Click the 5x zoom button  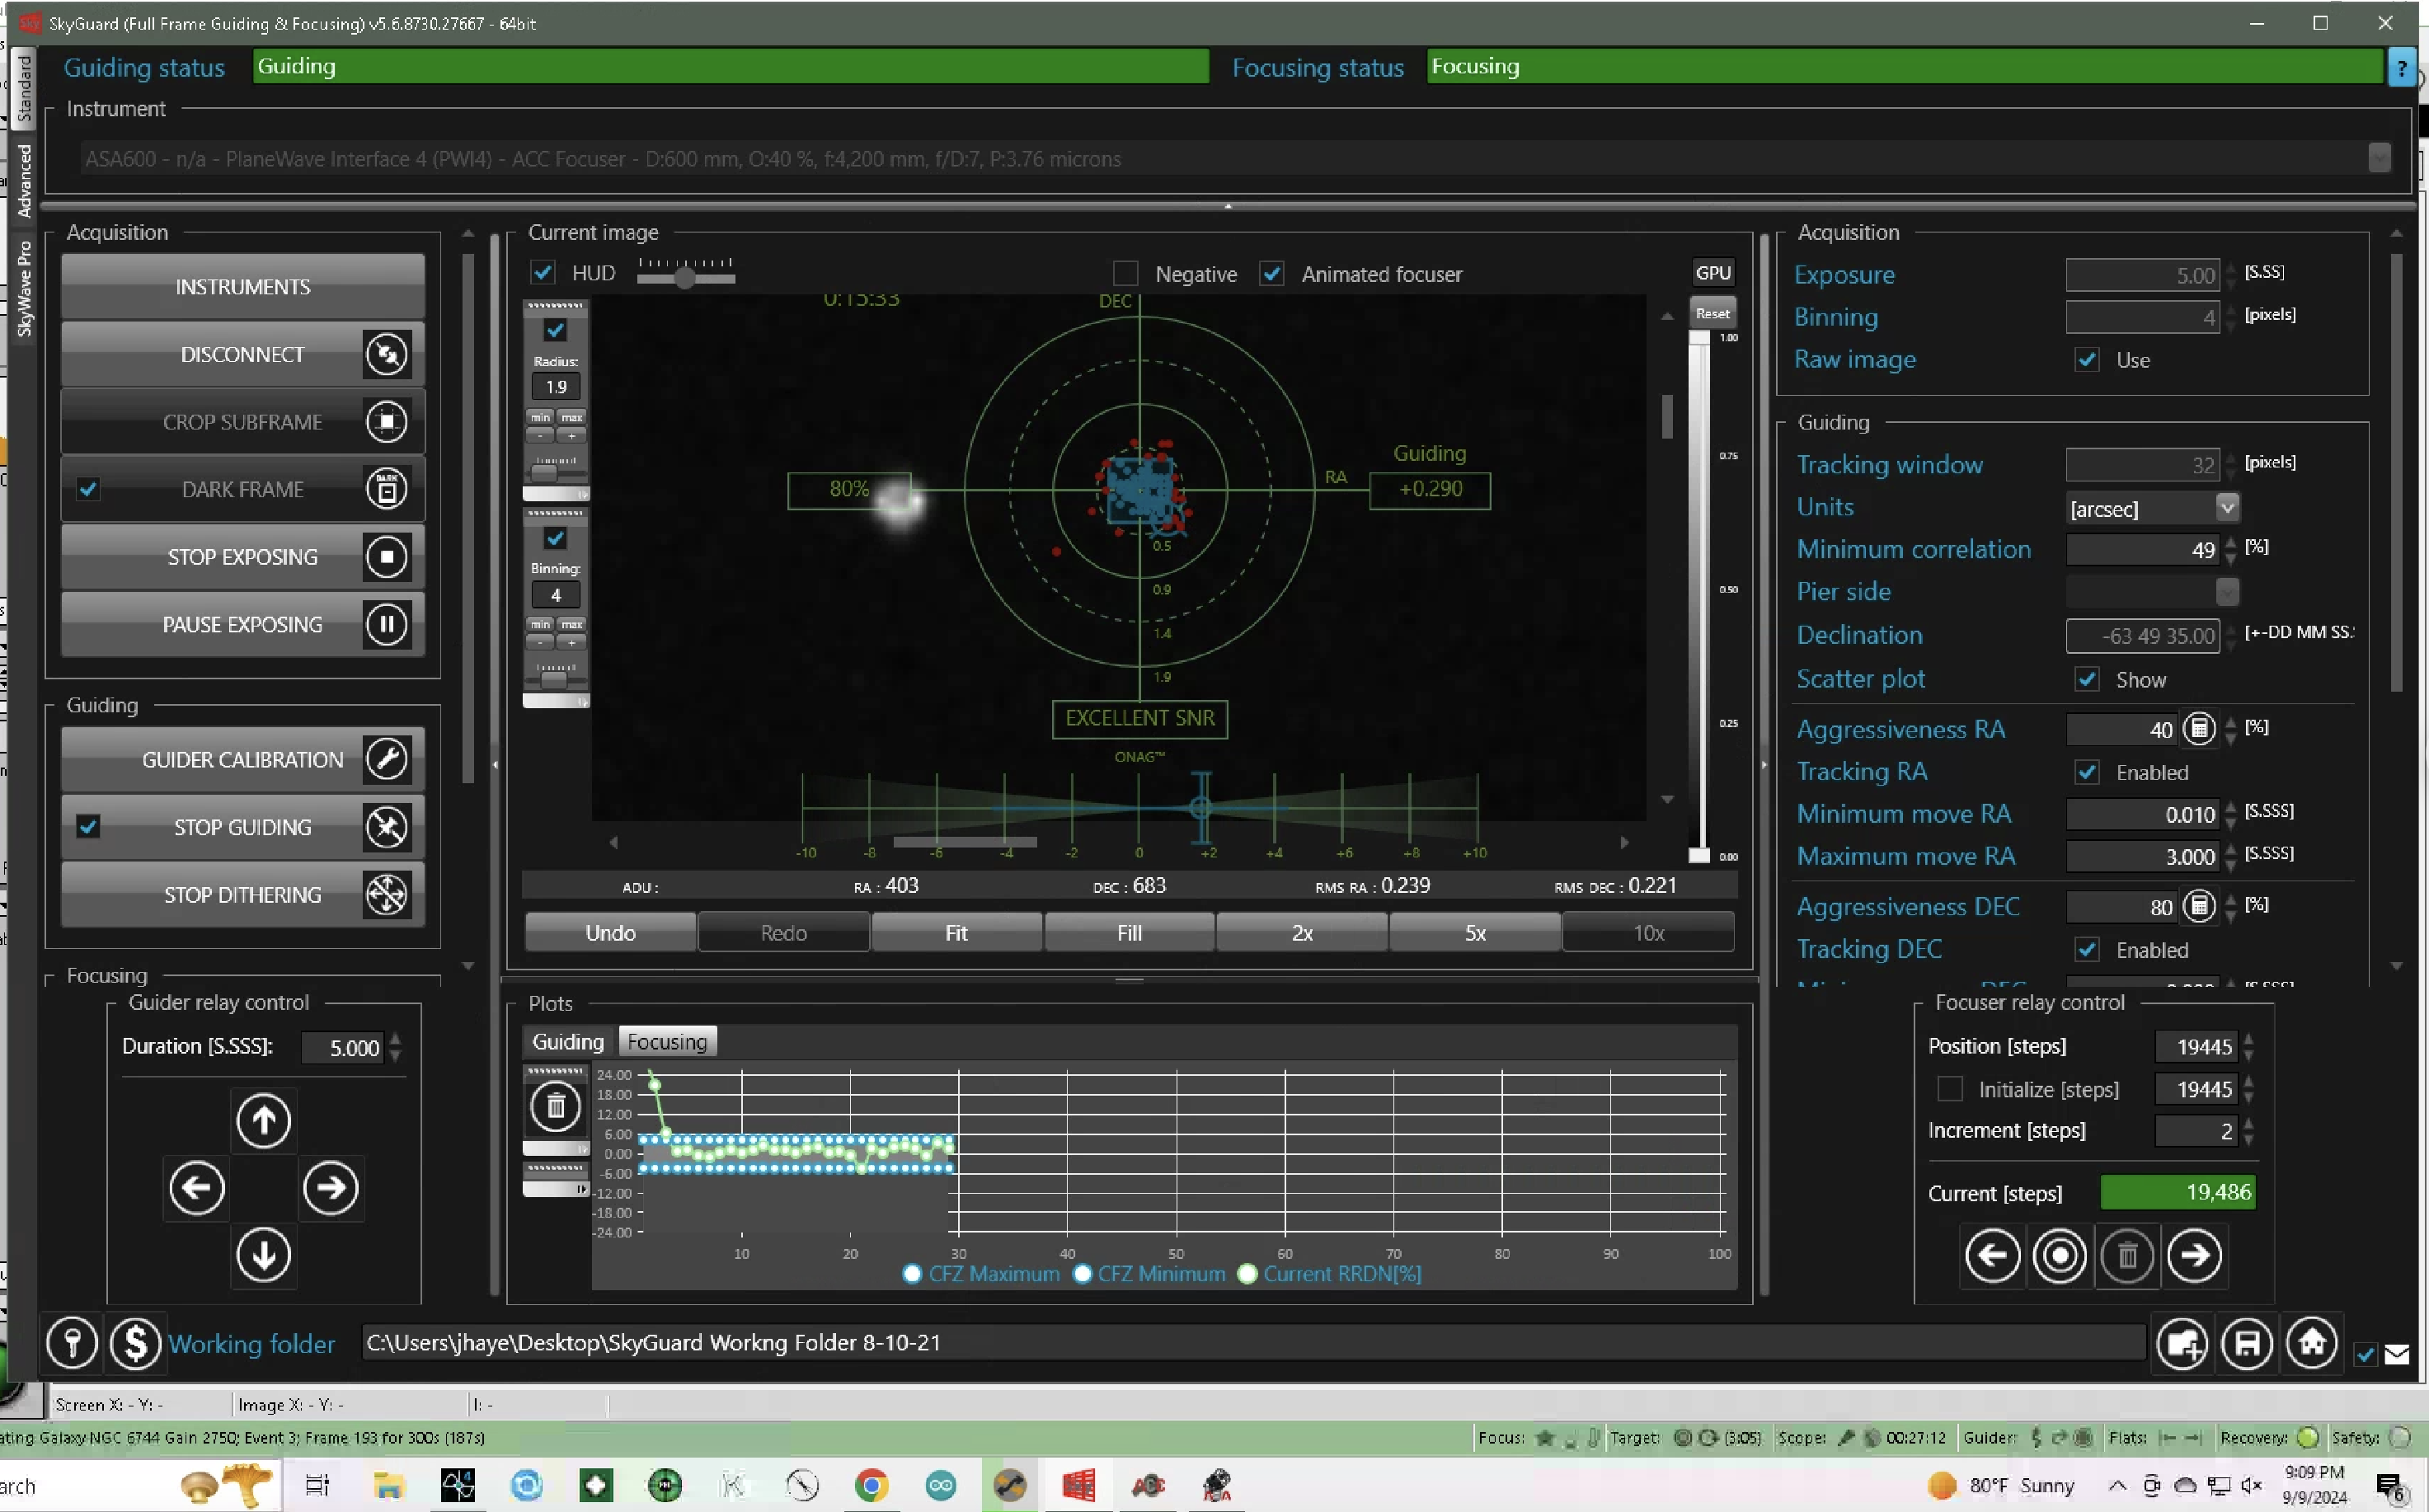(x=1475, y=932)
